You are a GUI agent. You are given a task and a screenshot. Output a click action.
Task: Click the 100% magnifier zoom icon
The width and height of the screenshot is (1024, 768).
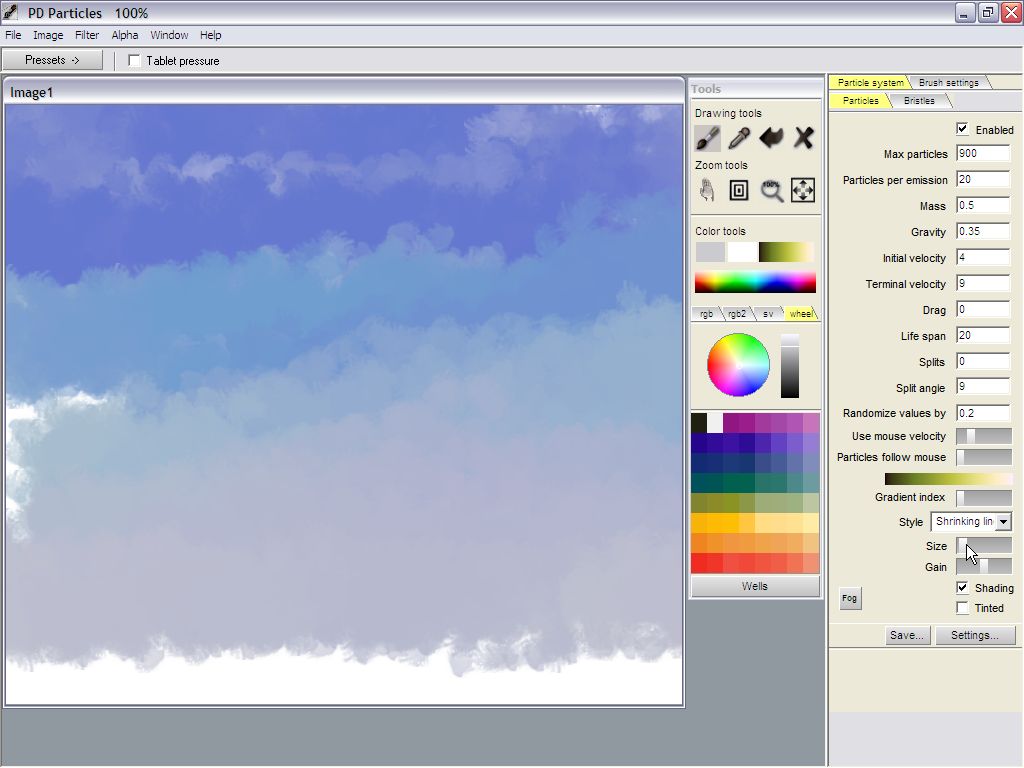[771, 190]
